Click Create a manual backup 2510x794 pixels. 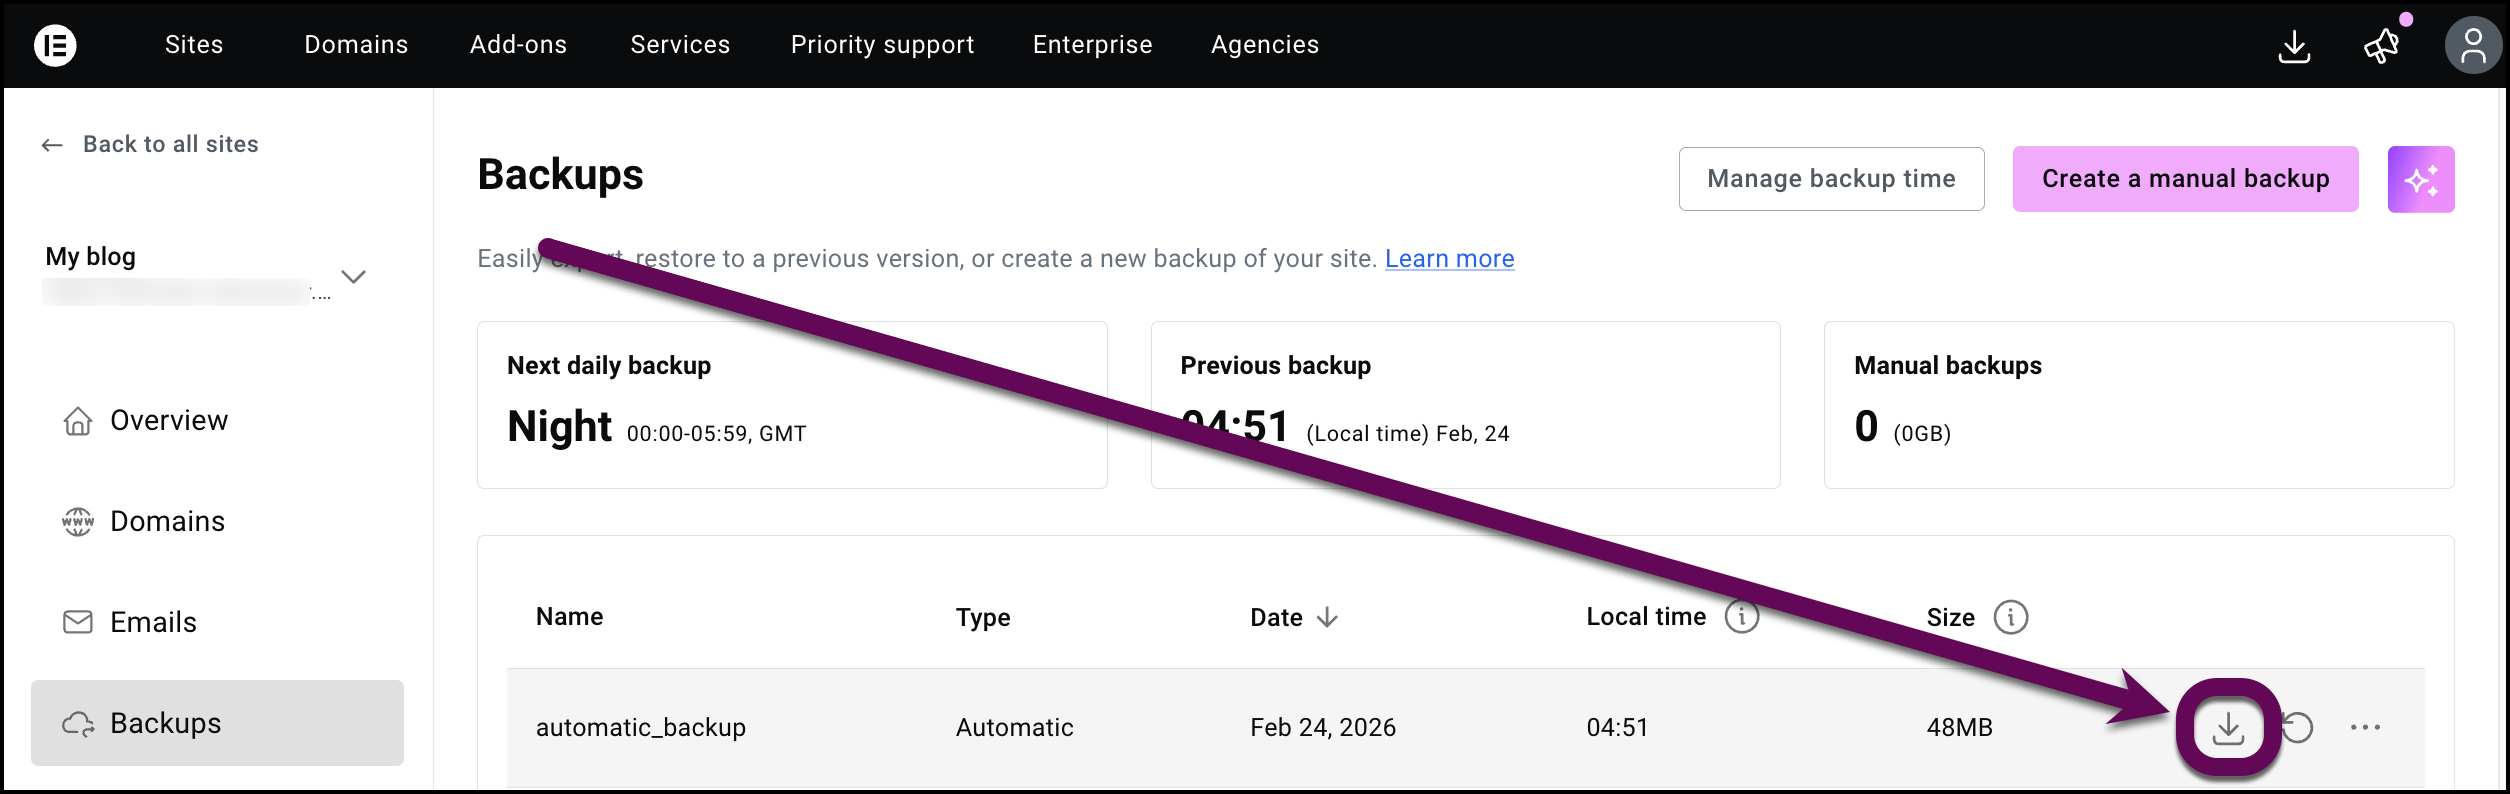click(x=2185, y=179)
